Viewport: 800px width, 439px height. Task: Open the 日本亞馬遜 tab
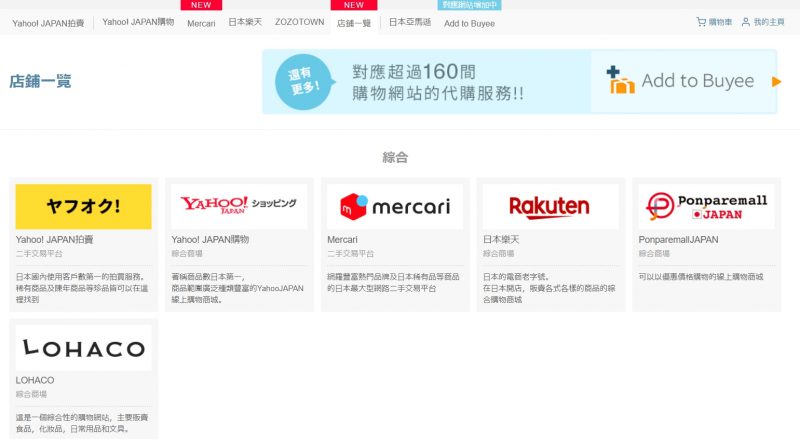coord(410,22)
